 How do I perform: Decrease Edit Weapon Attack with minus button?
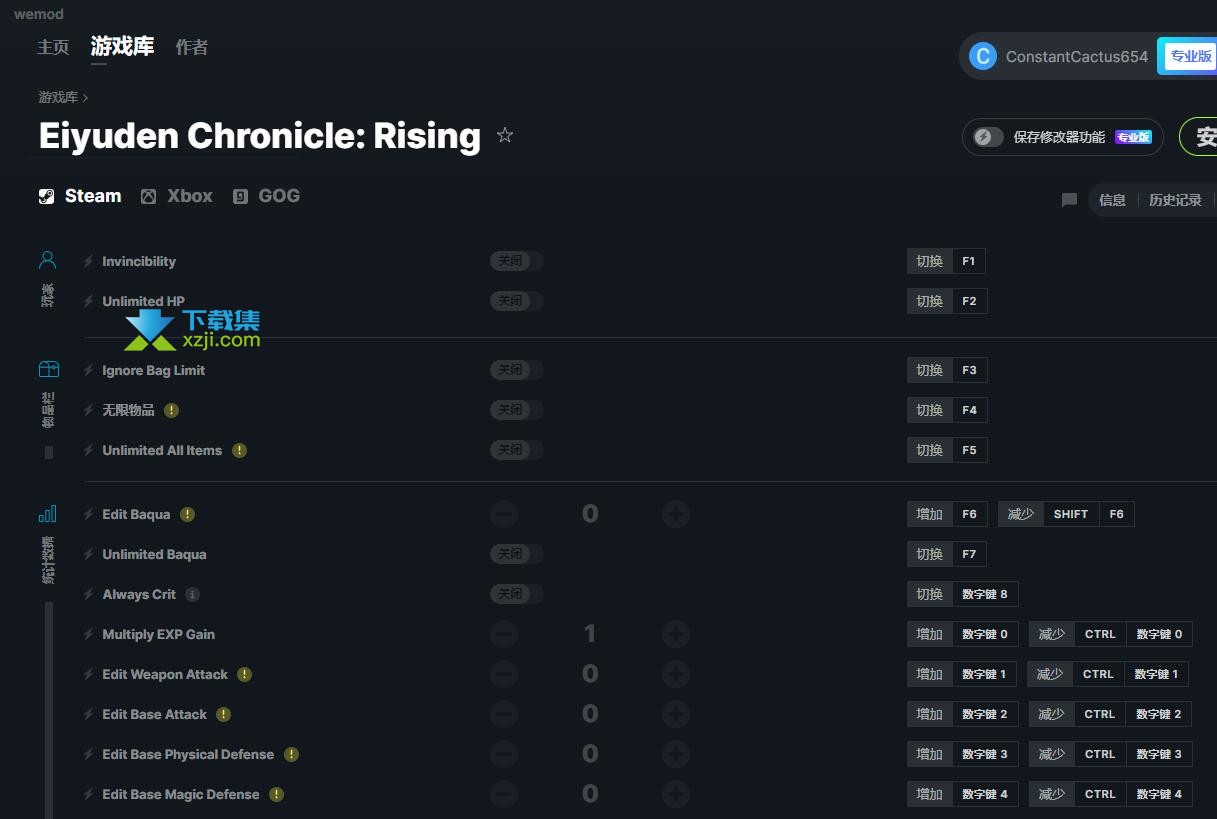pos(504,674)
